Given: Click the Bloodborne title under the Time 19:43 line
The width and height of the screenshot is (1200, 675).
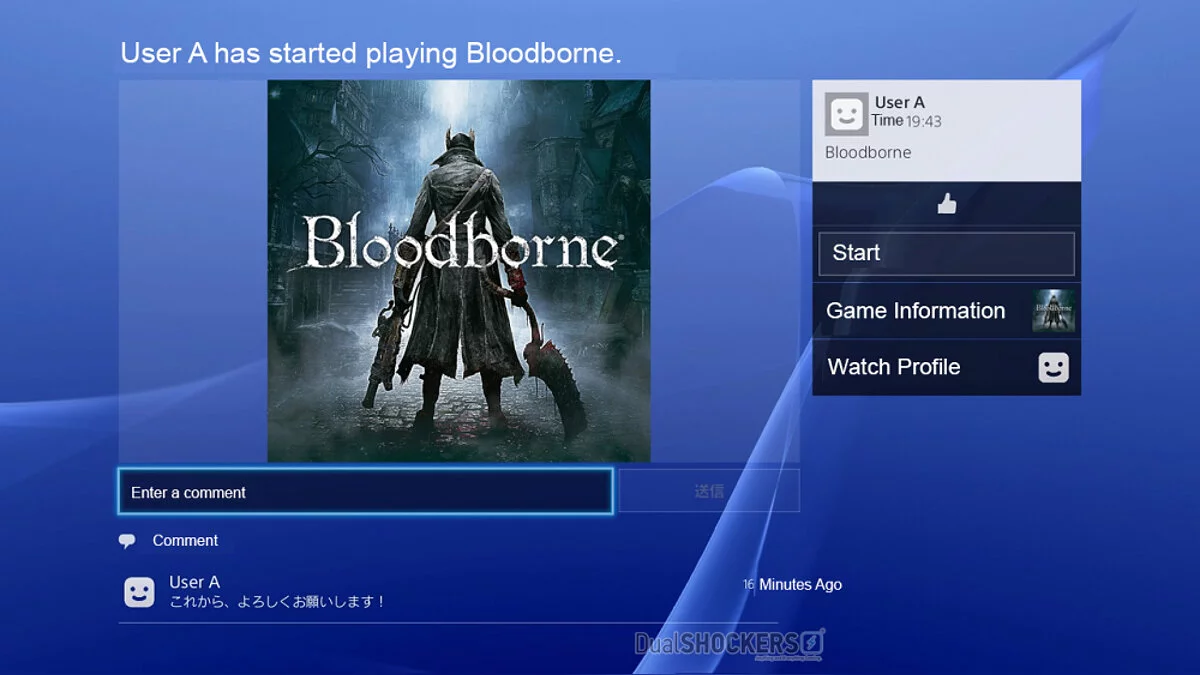Looking at the screenshot, I should pyautogui.click(x=867, y=152).
